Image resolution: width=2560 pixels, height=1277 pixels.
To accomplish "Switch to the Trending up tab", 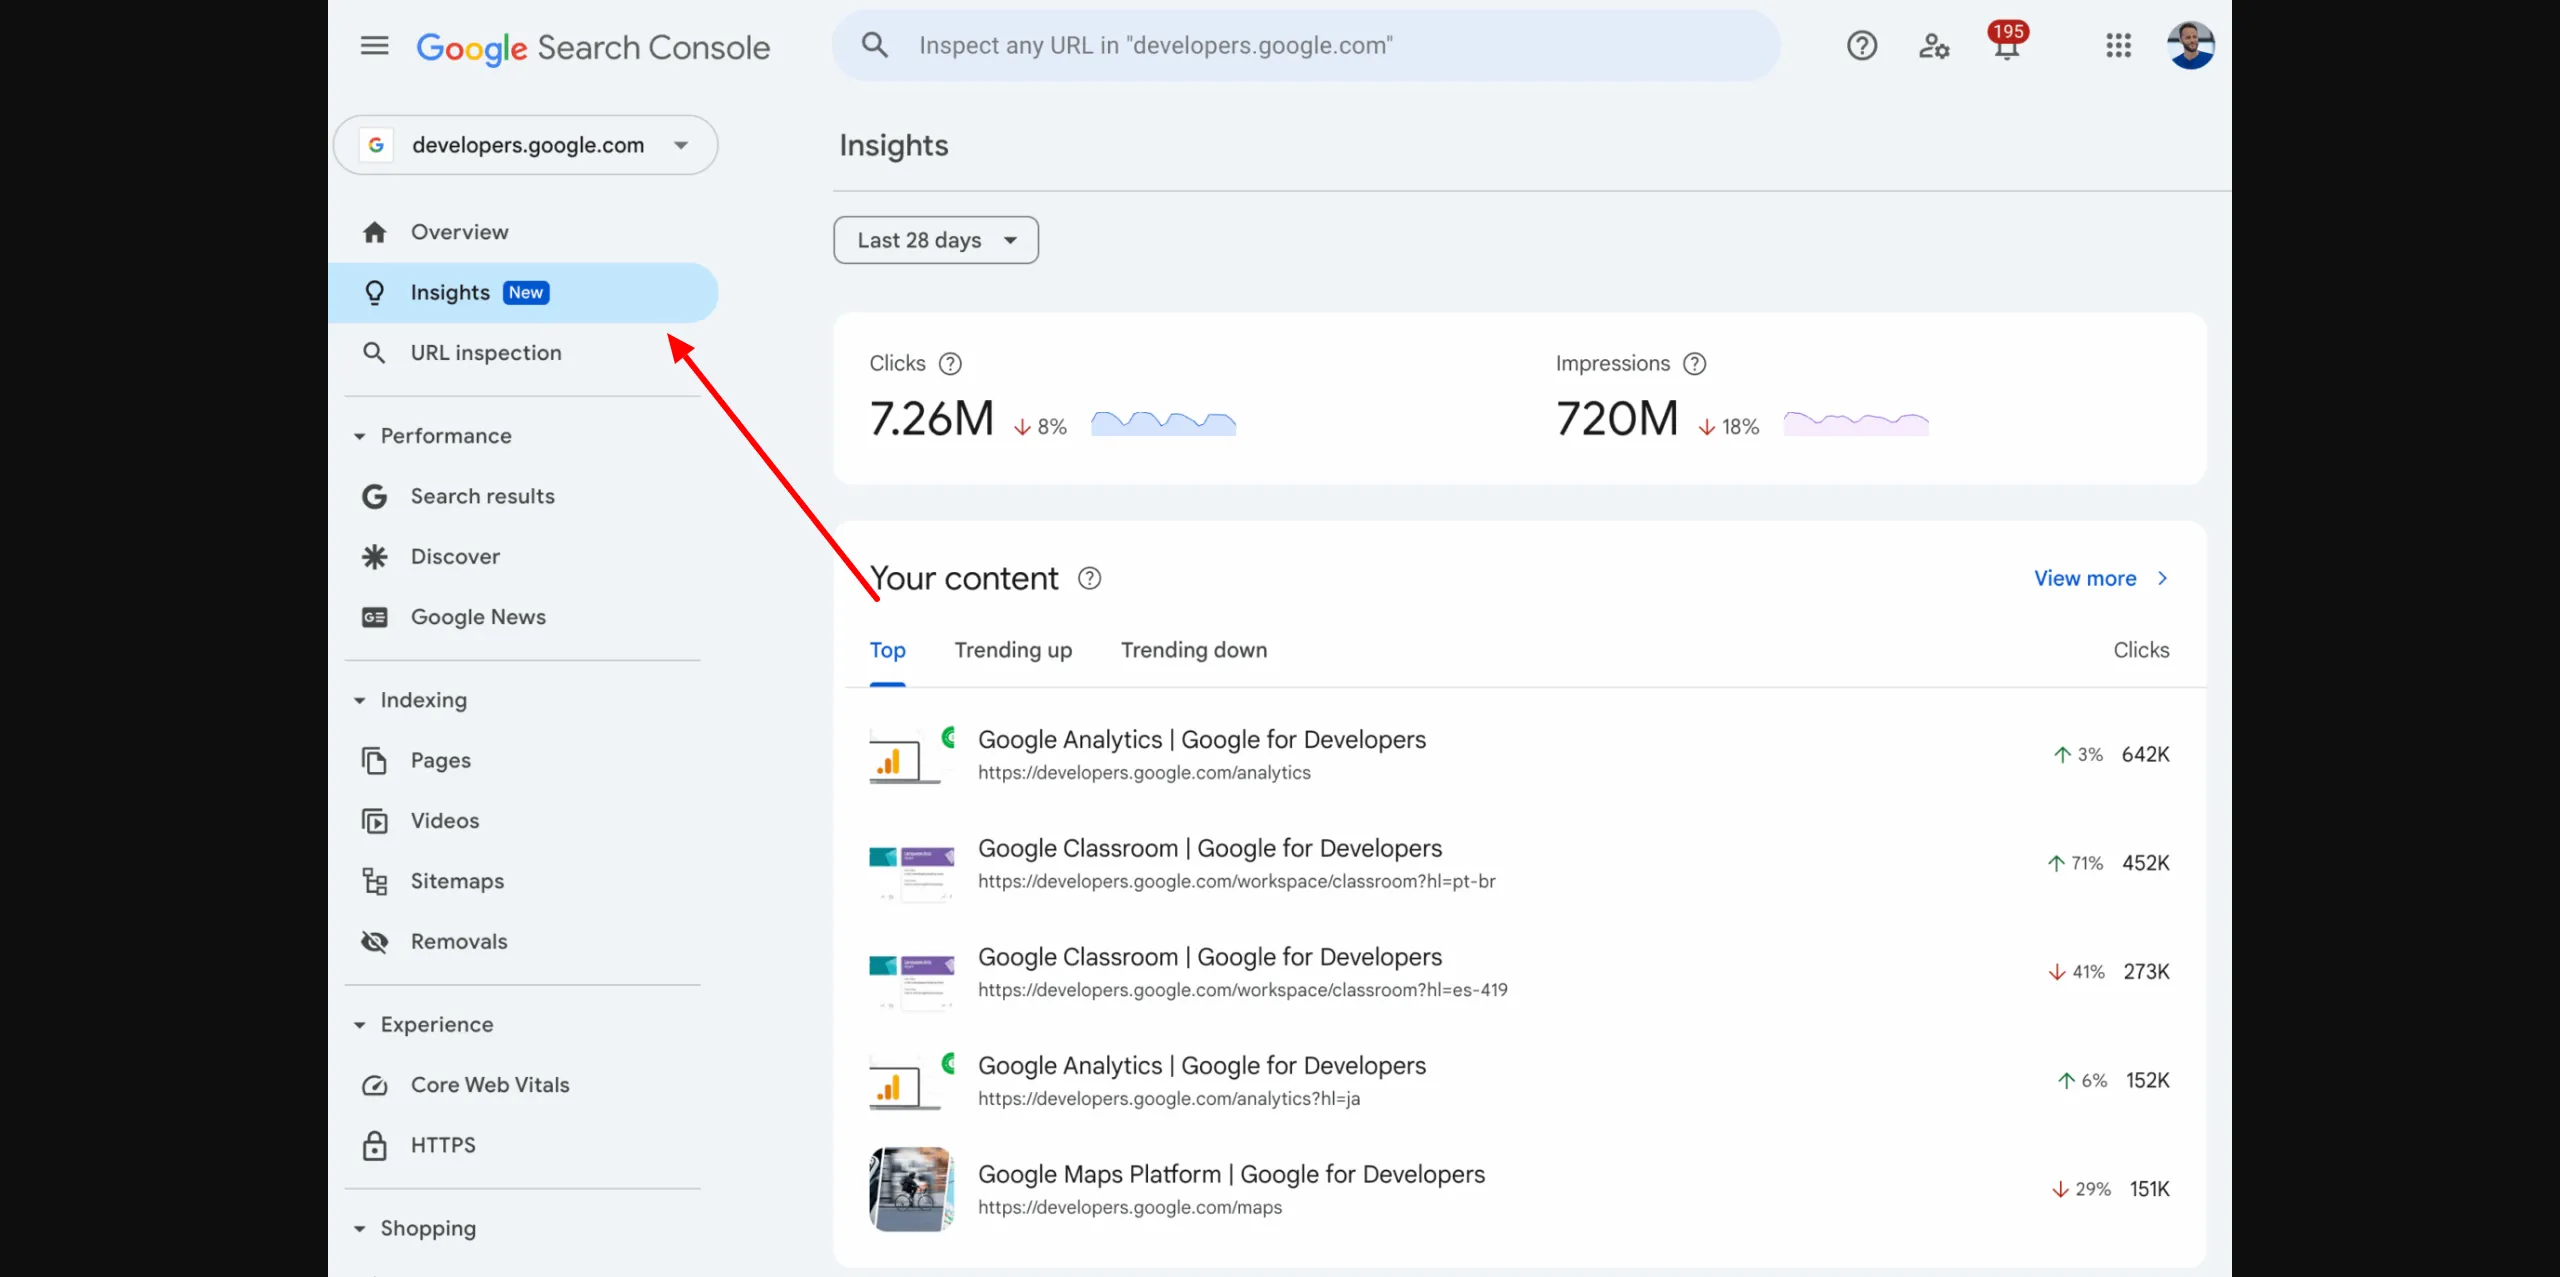I will click(1013, 651).
